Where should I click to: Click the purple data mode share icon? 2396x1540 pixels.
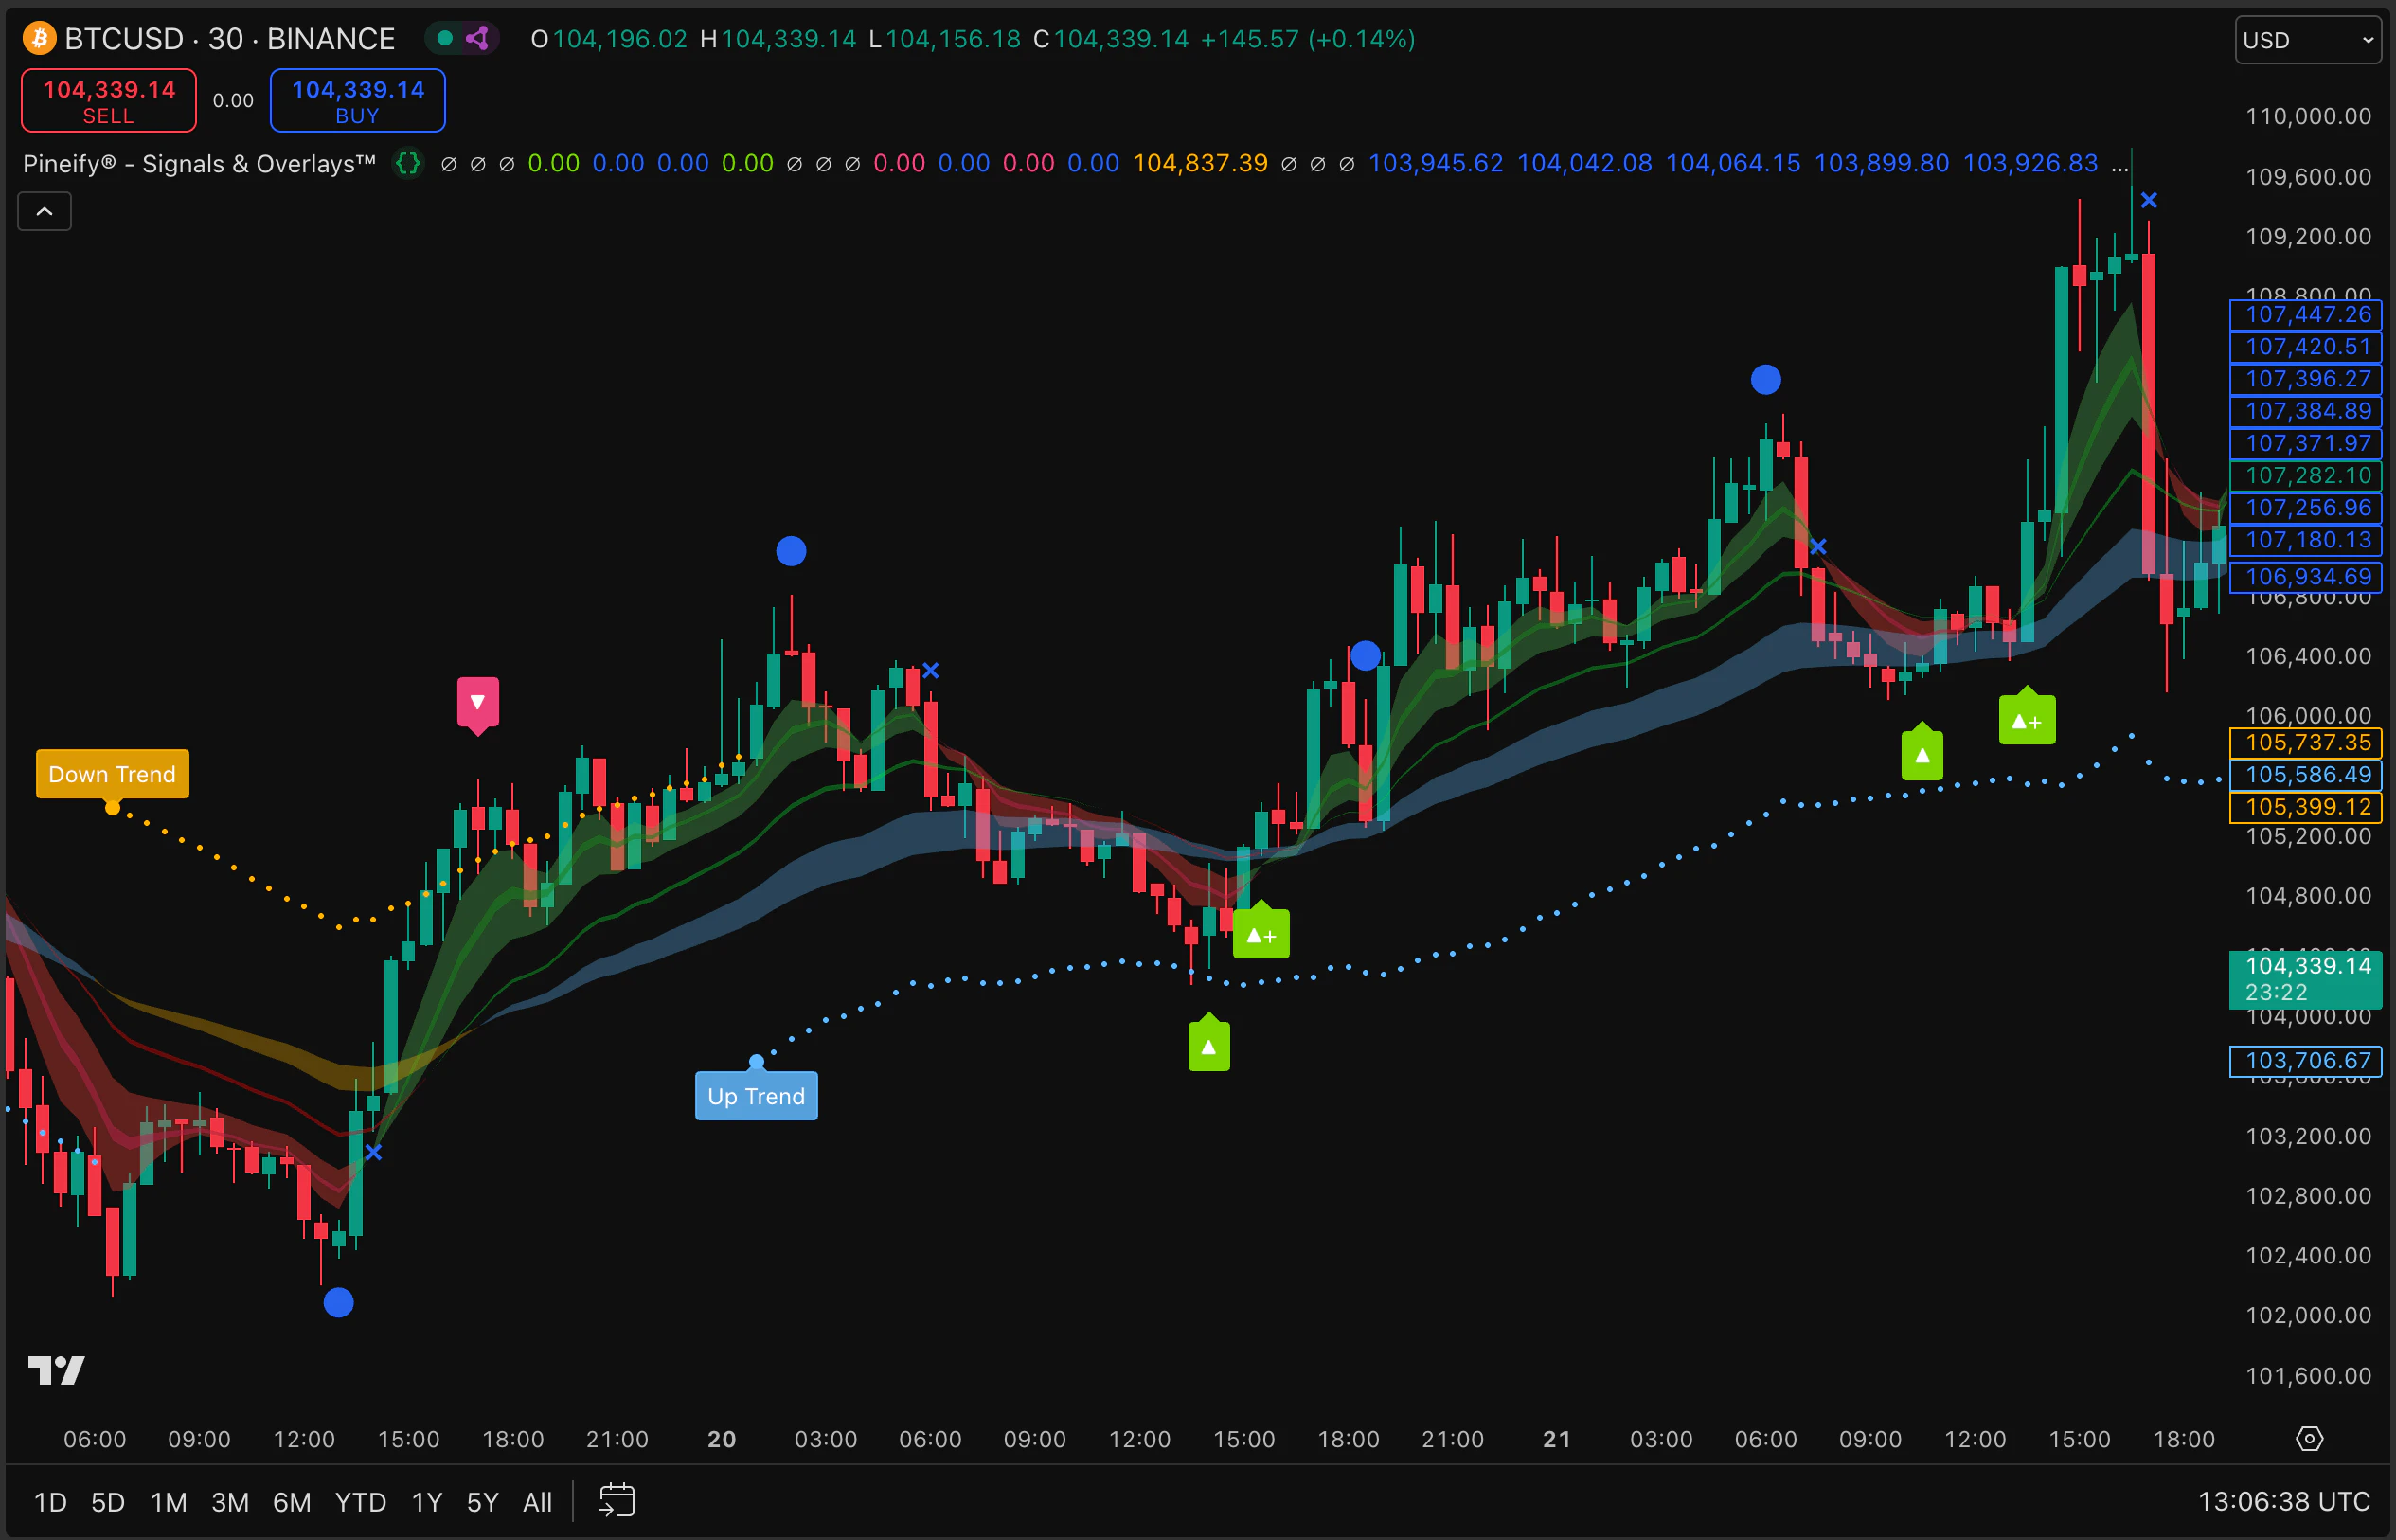pos(477,39)
